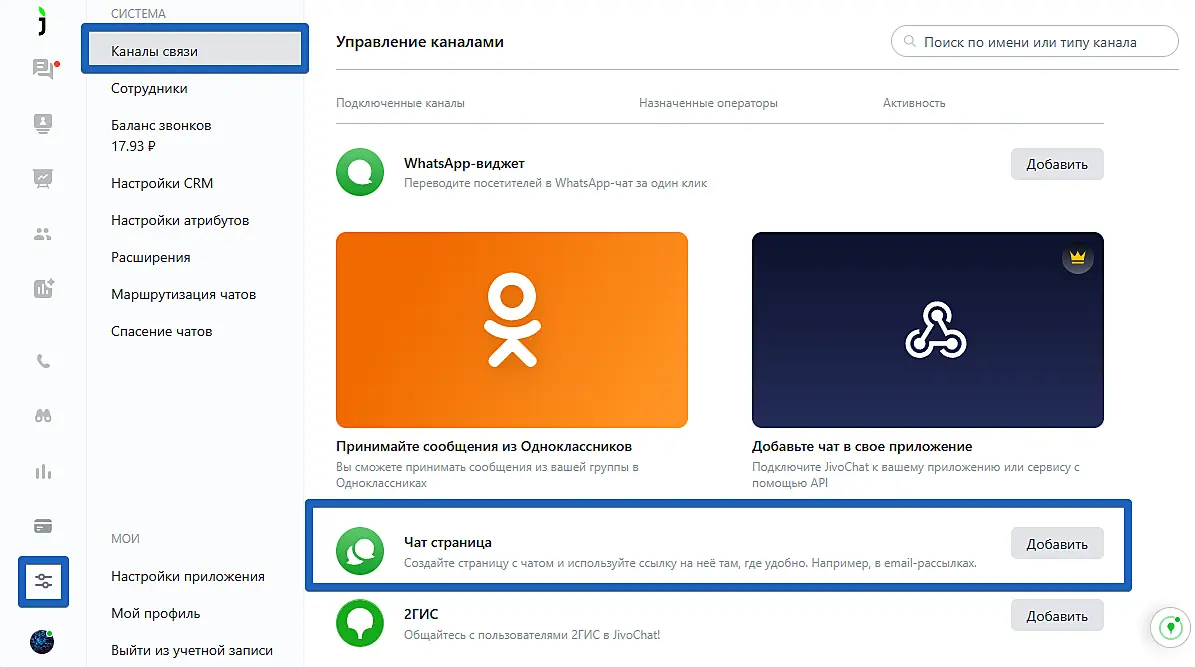The image size is (1195, 667).
Task: Open the bar chart statistics icon in sidebar
Action: (43, 472)
